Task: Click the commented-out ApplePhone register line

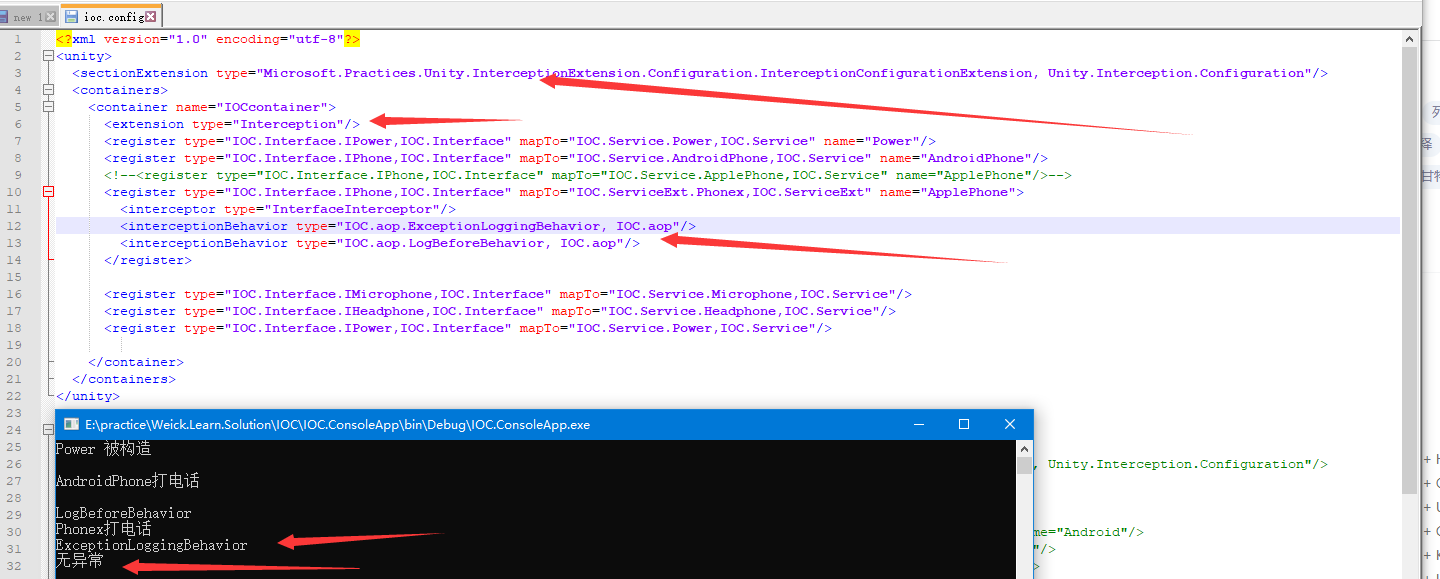Action: coord(500,174)
